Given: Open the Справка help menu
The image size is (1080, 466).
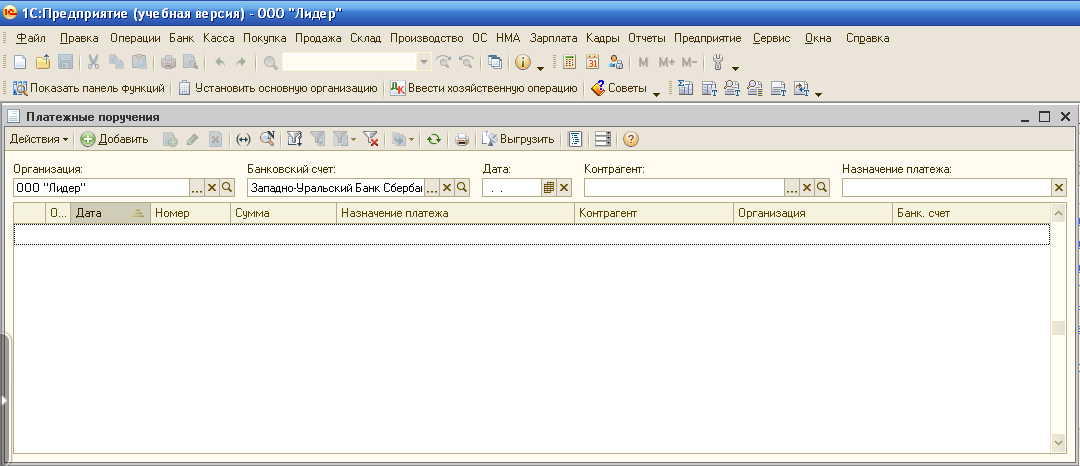Looking at the screenshot, I should [867, 39].
